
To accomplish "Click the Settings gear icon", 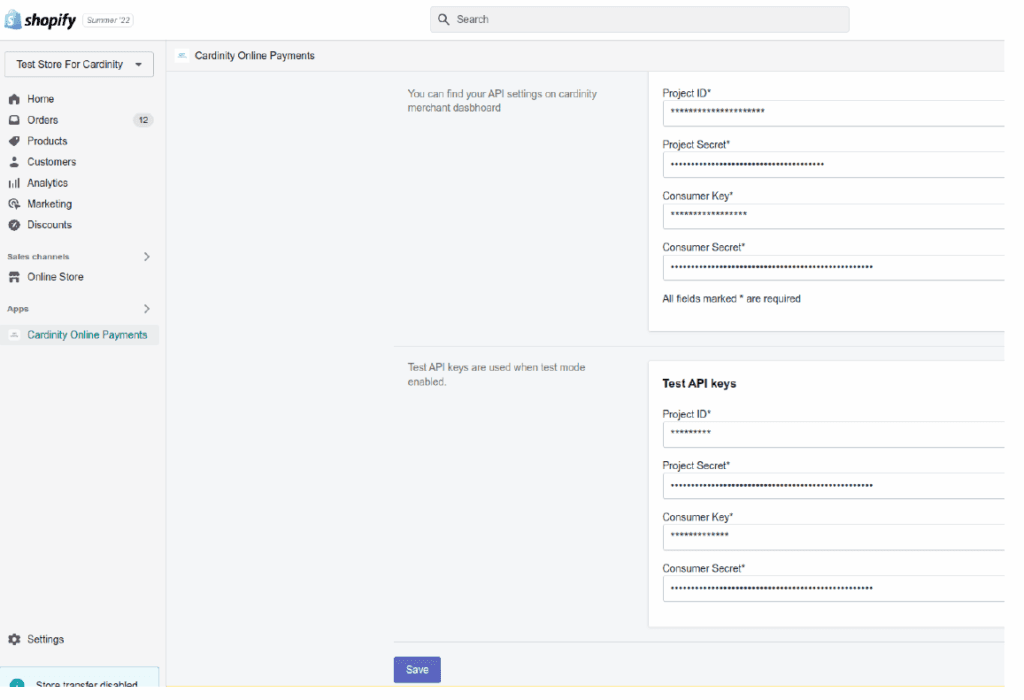I will pyautogui.click(x=14, y=639).
